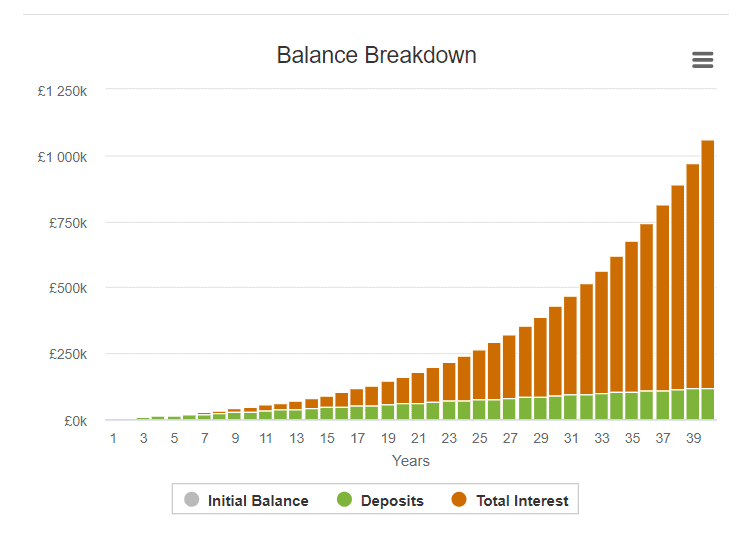Click the gray Initial Balance legend dot
The image size is (737, 535).
[192, 500]
